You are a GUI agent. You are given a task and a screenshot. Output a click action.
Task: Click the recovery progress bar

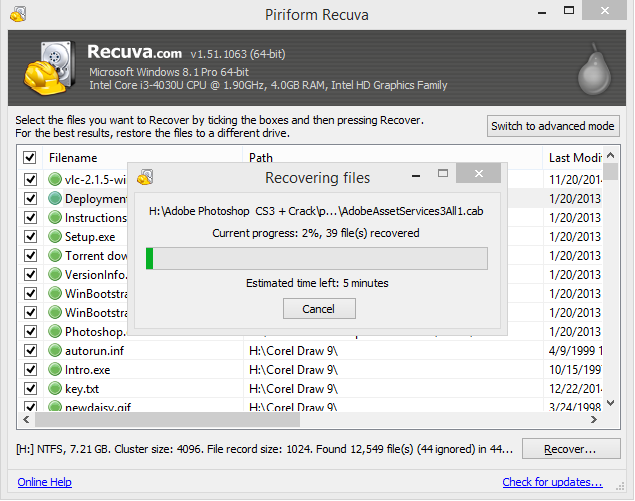pyautogui.click(x=317, y=258)
